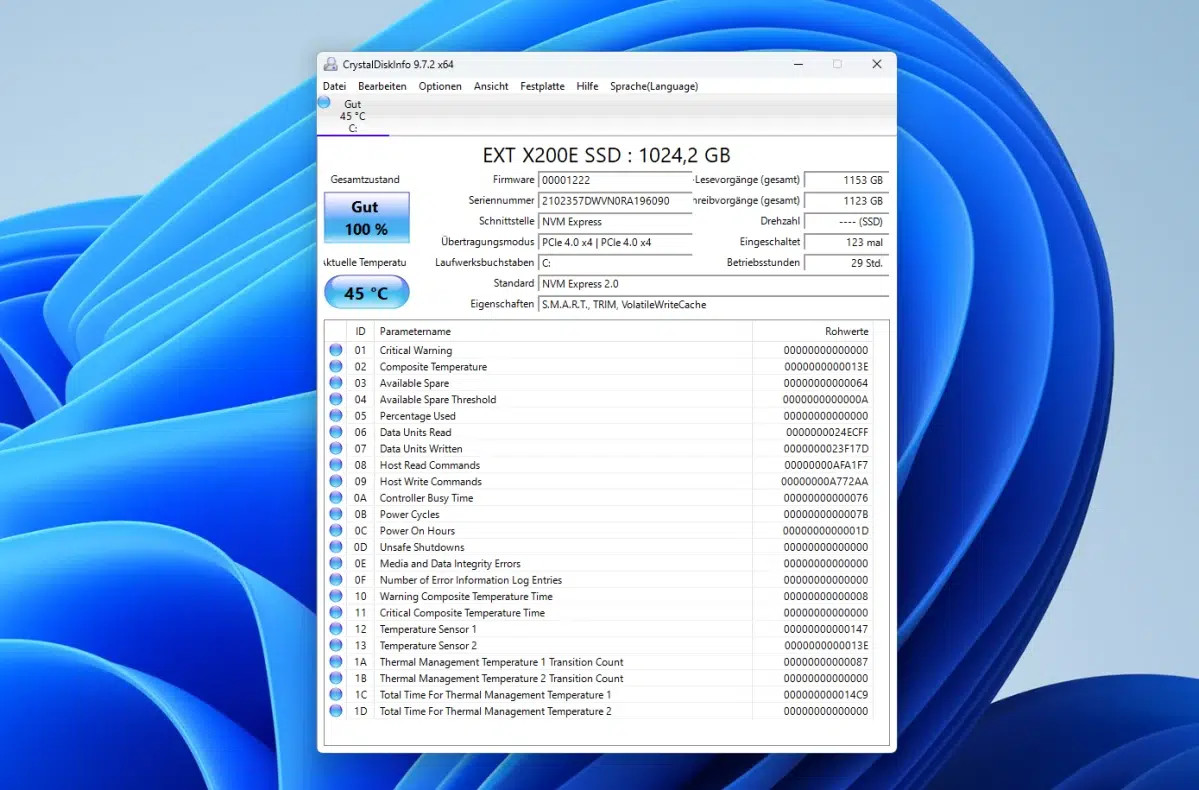
Task: Click the Laufwerksbuchstaben field C:
Action: pyautogui.click(x=615, y=263)
